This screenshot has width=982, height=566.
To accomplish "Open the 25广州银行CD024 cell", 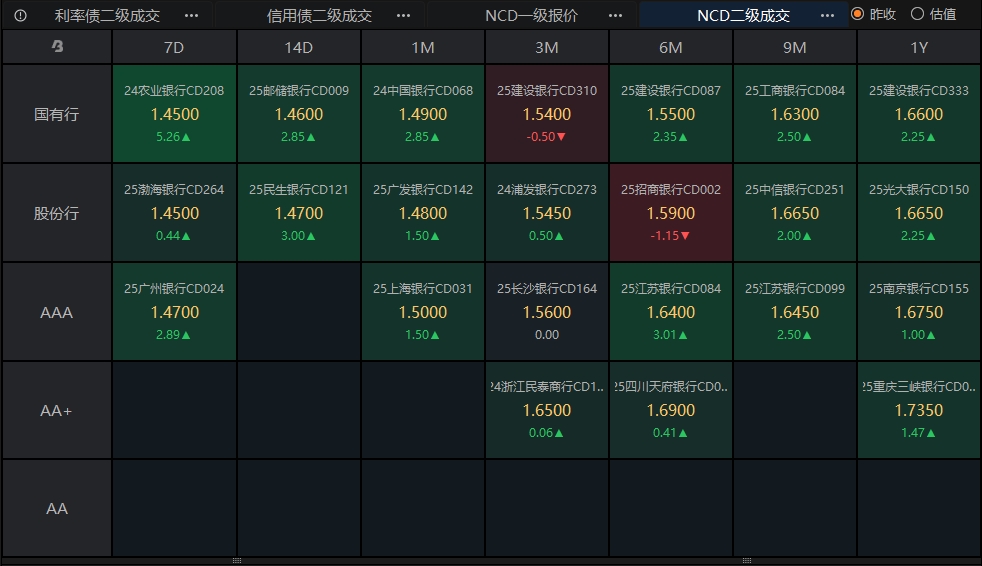I will click(x=174, y=312).
